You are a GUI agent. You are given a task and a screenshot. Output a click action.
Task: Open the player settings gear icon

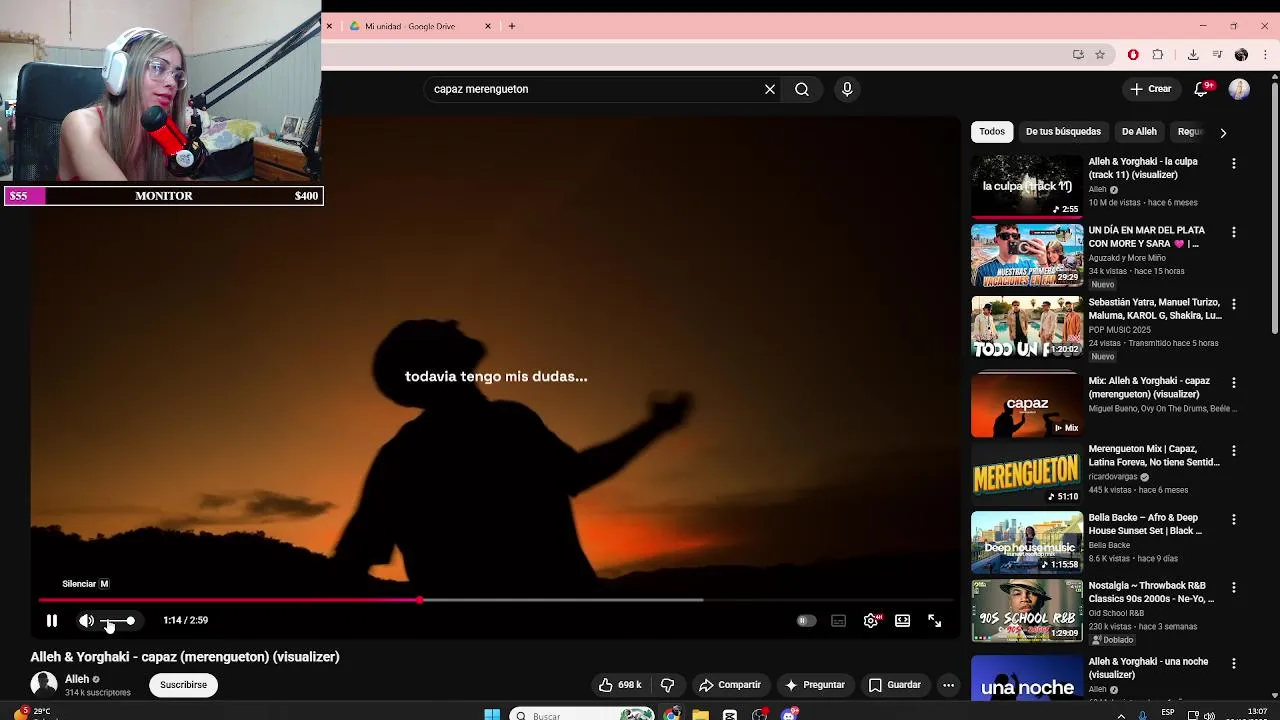871,621
